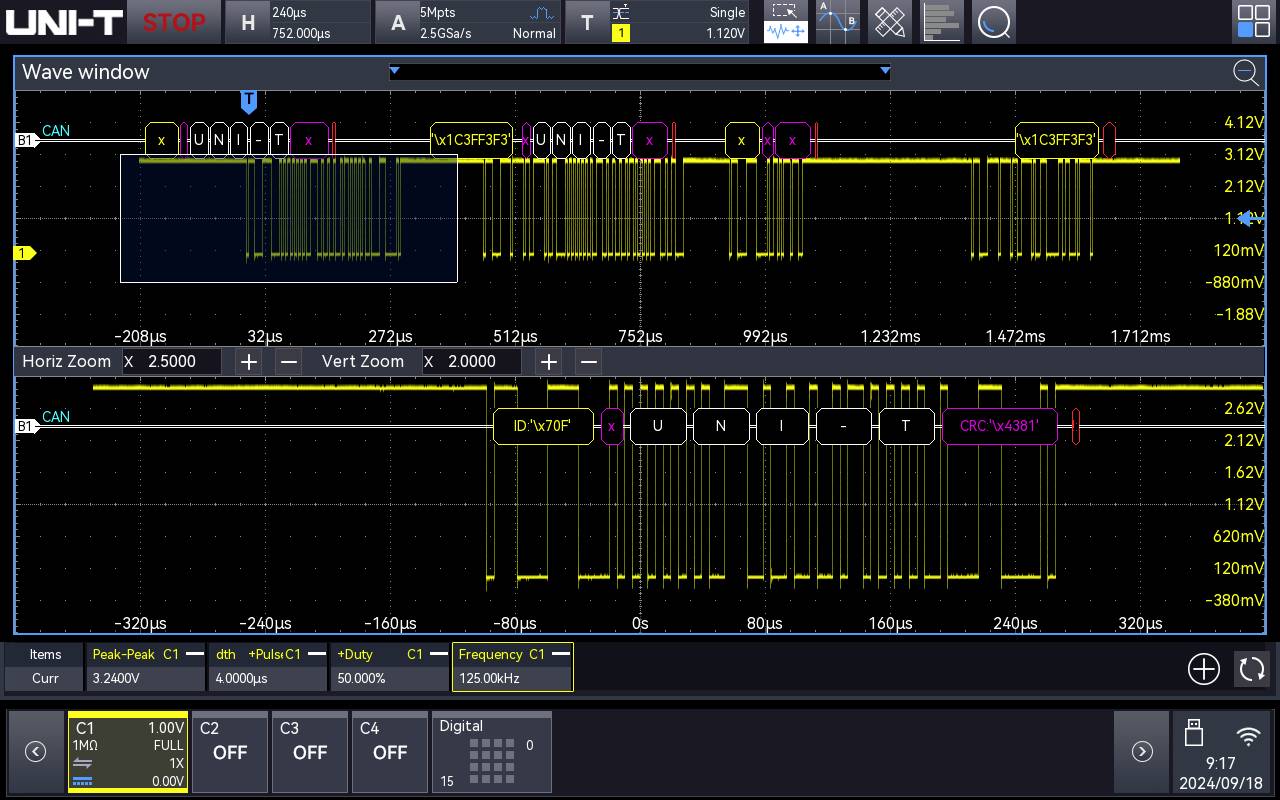1280x800 pixels.
Task: Enable channel C2
Action: 229,752
